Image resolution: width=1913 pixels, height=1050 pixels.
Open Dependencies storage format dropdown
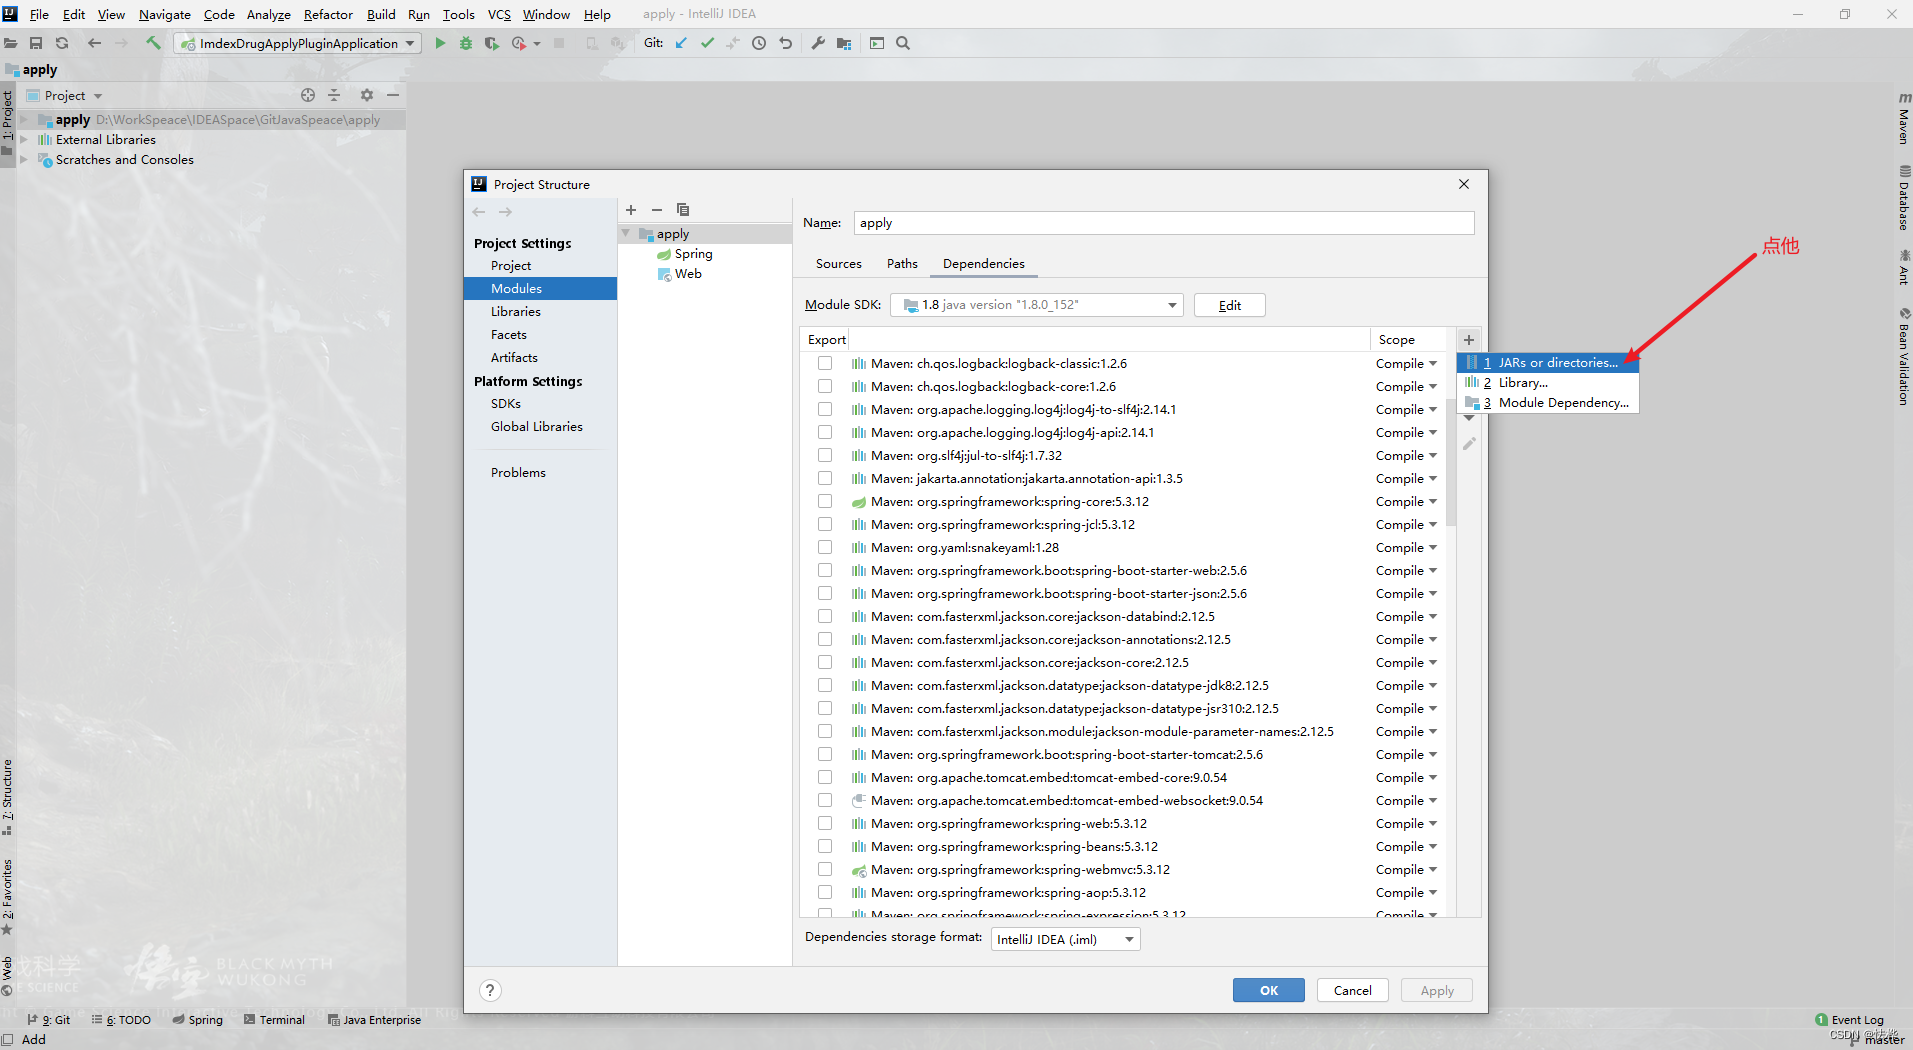[1066, 939]
